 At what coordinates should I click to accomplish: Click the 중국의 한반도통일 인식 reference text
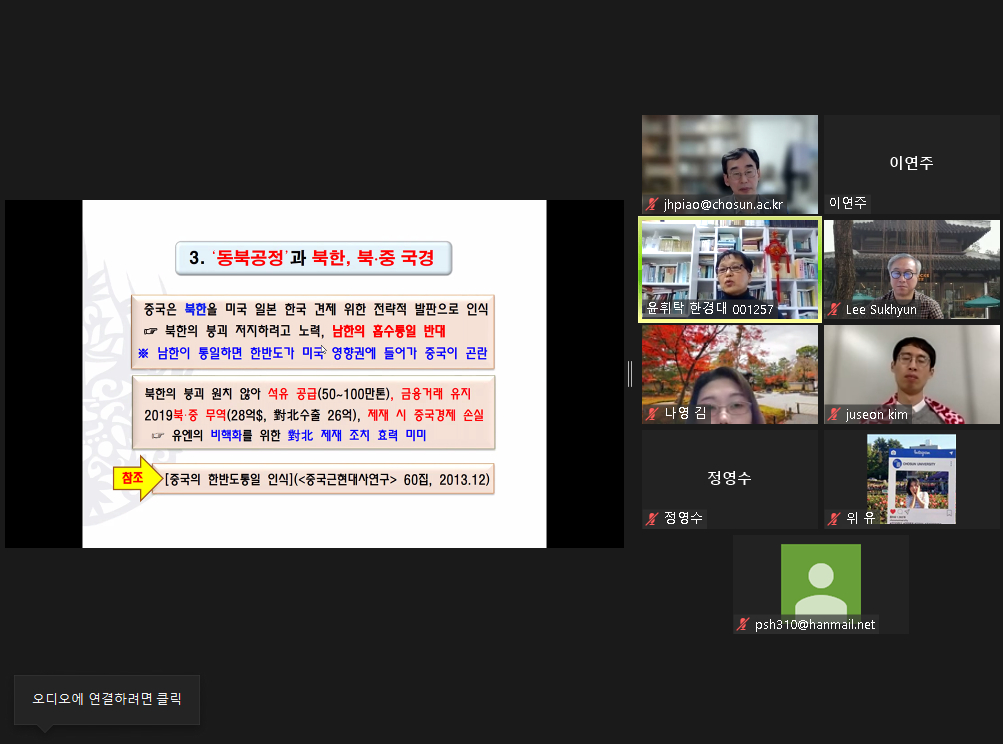coord(328,480)
